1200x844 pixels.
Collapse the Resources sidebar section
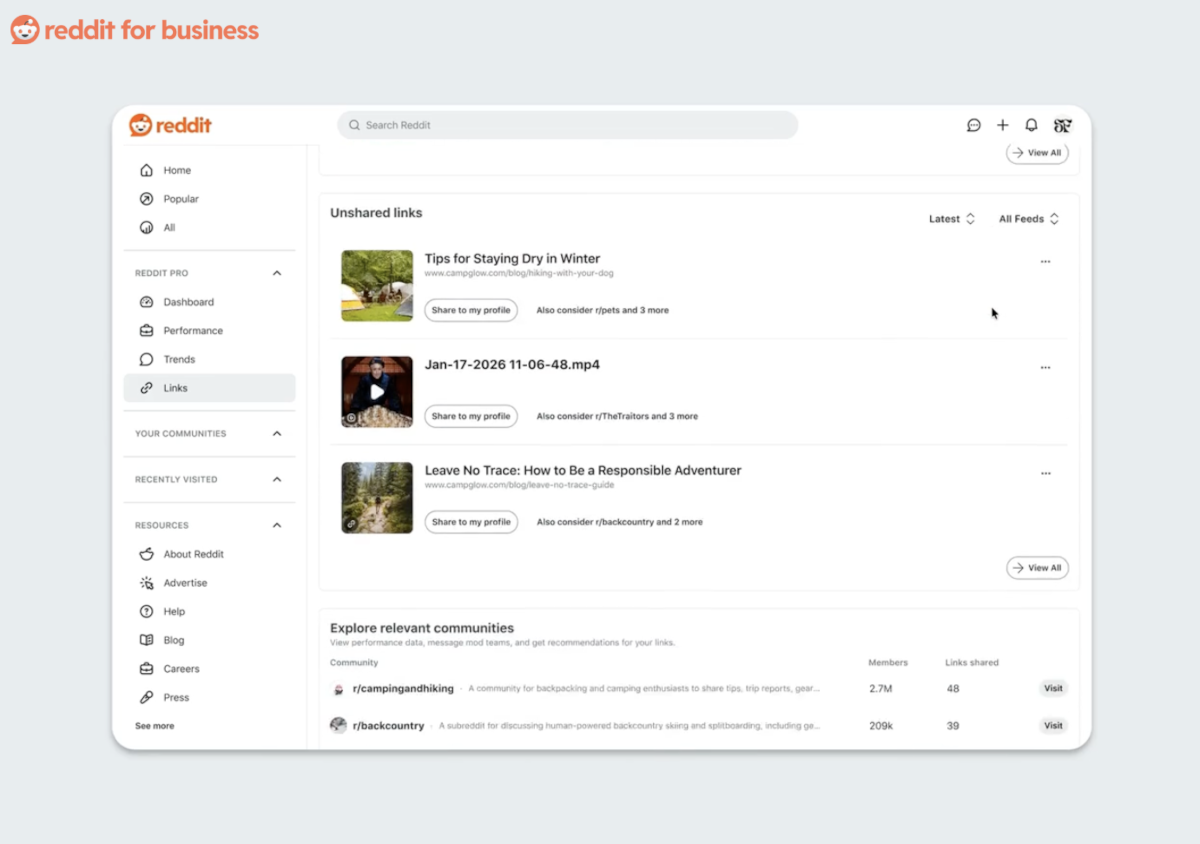click(277, 525)
